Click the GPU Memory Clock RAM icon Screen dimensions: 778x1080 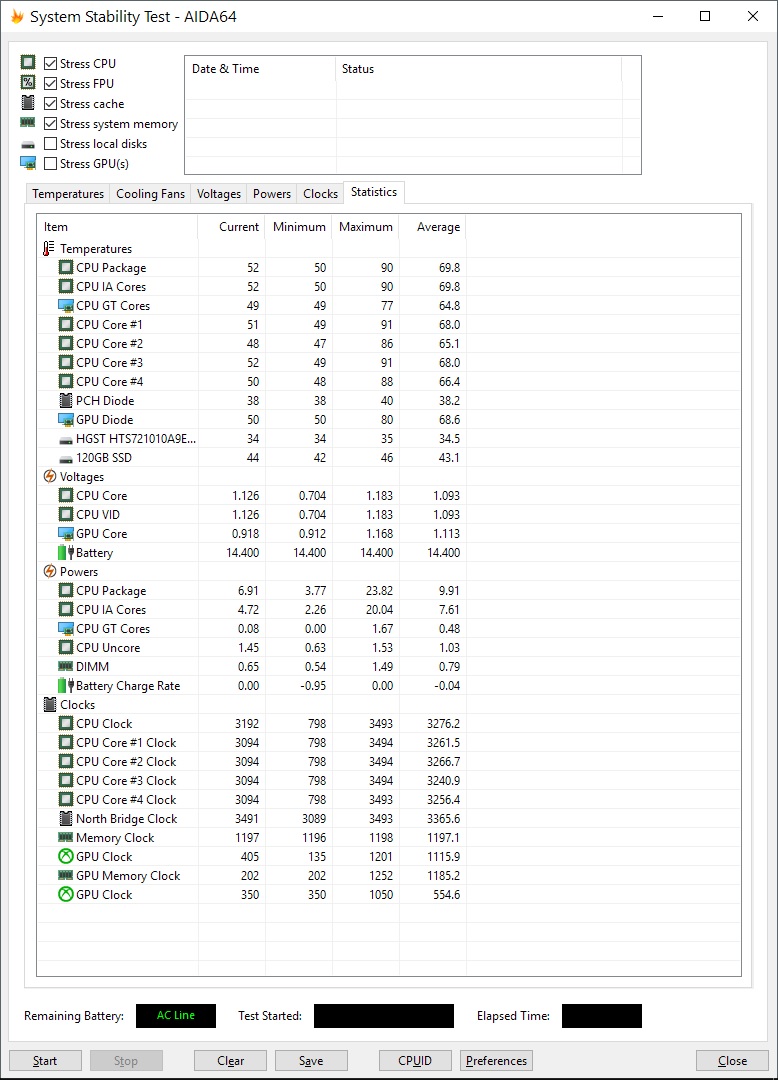[x=65, y=875]
